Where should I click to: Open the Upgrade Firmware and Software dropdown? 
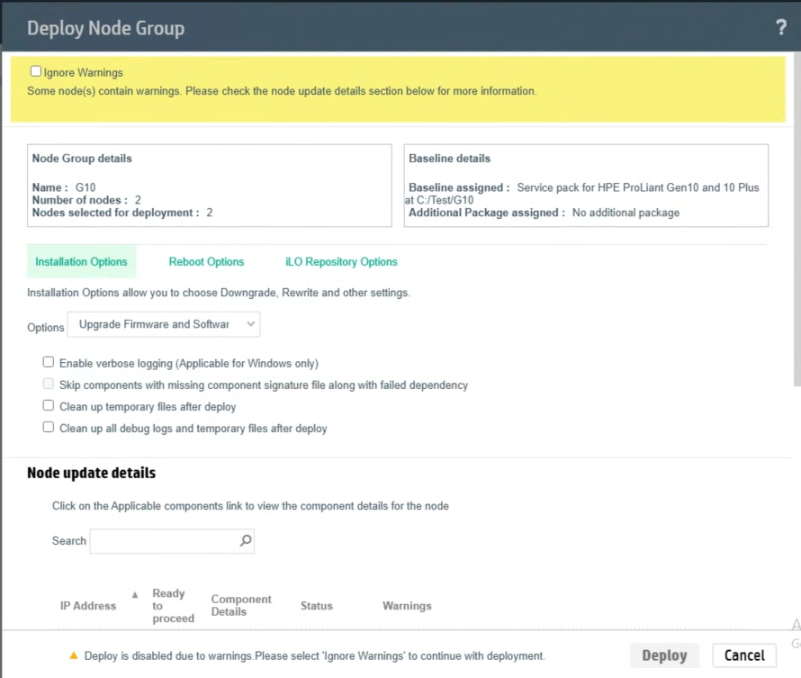point(163,324)
